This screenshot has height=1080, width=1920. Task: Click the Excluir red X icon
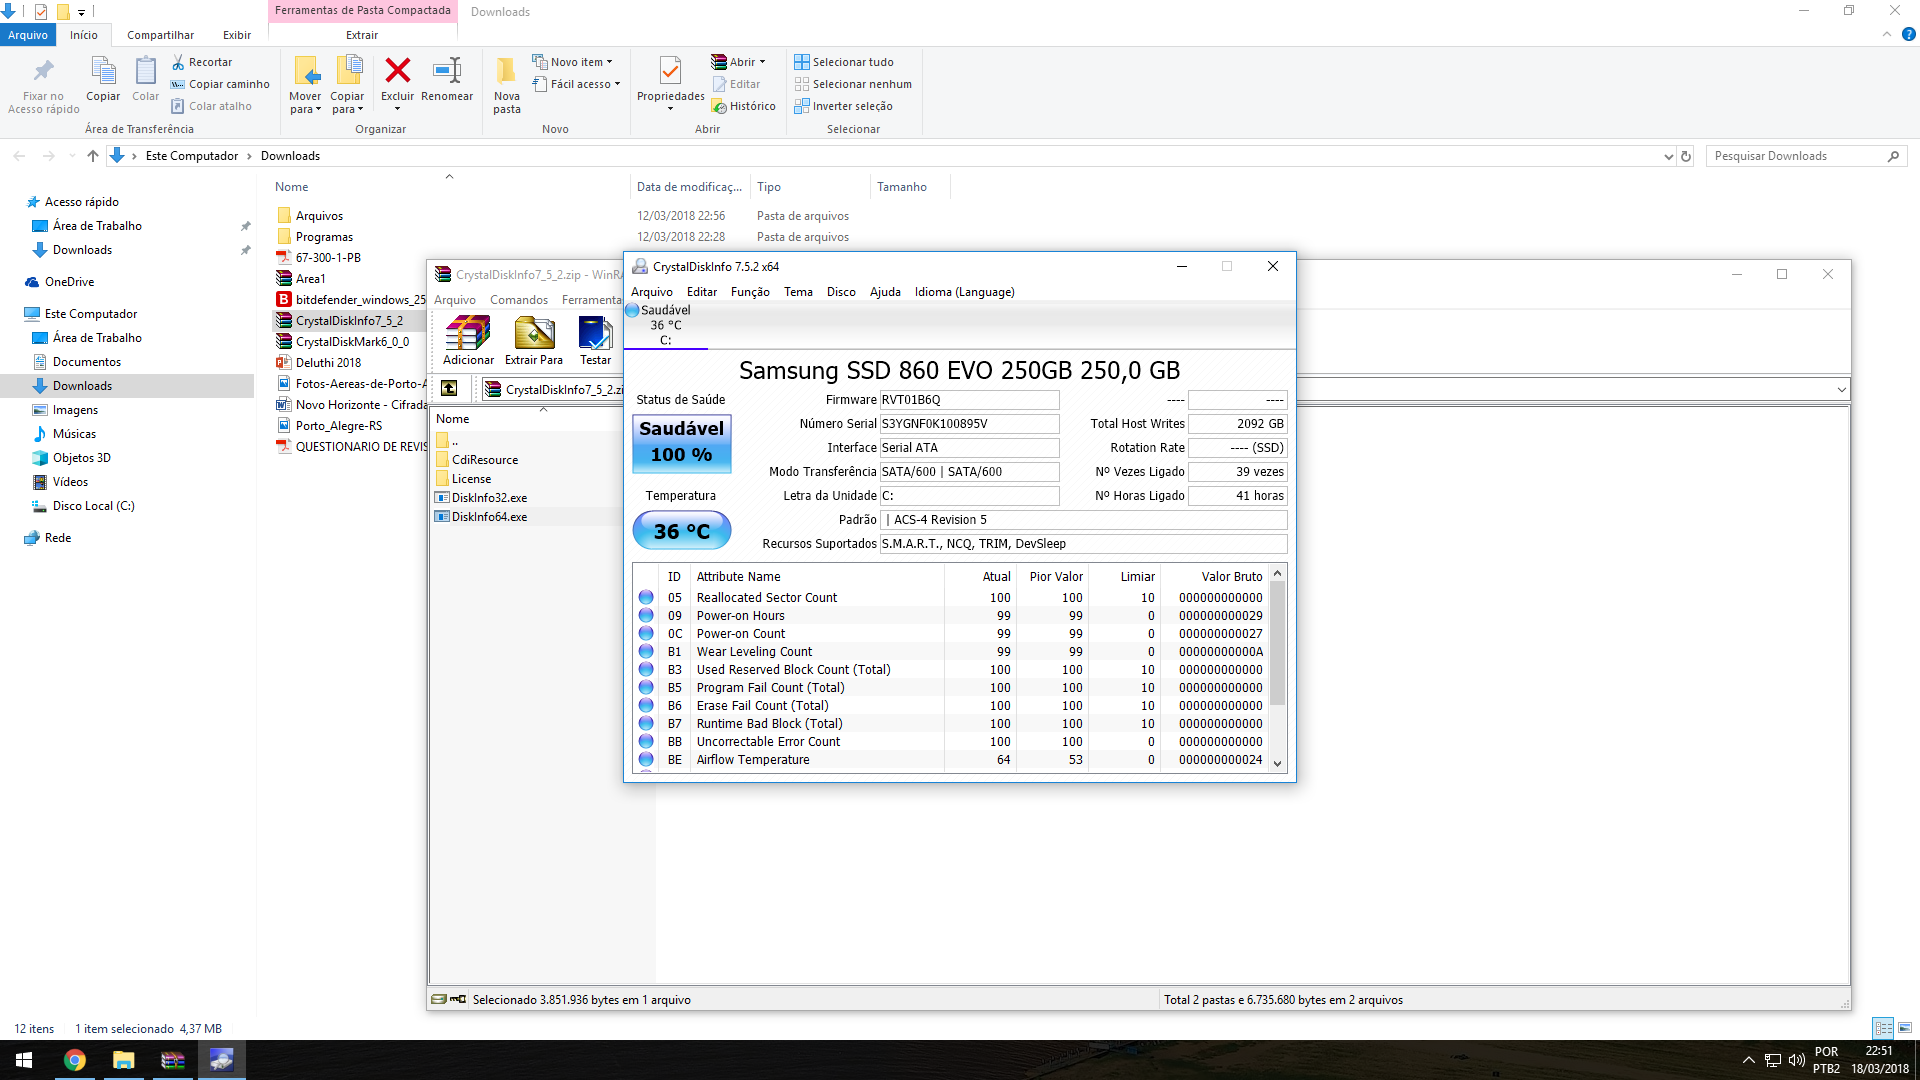397,70
